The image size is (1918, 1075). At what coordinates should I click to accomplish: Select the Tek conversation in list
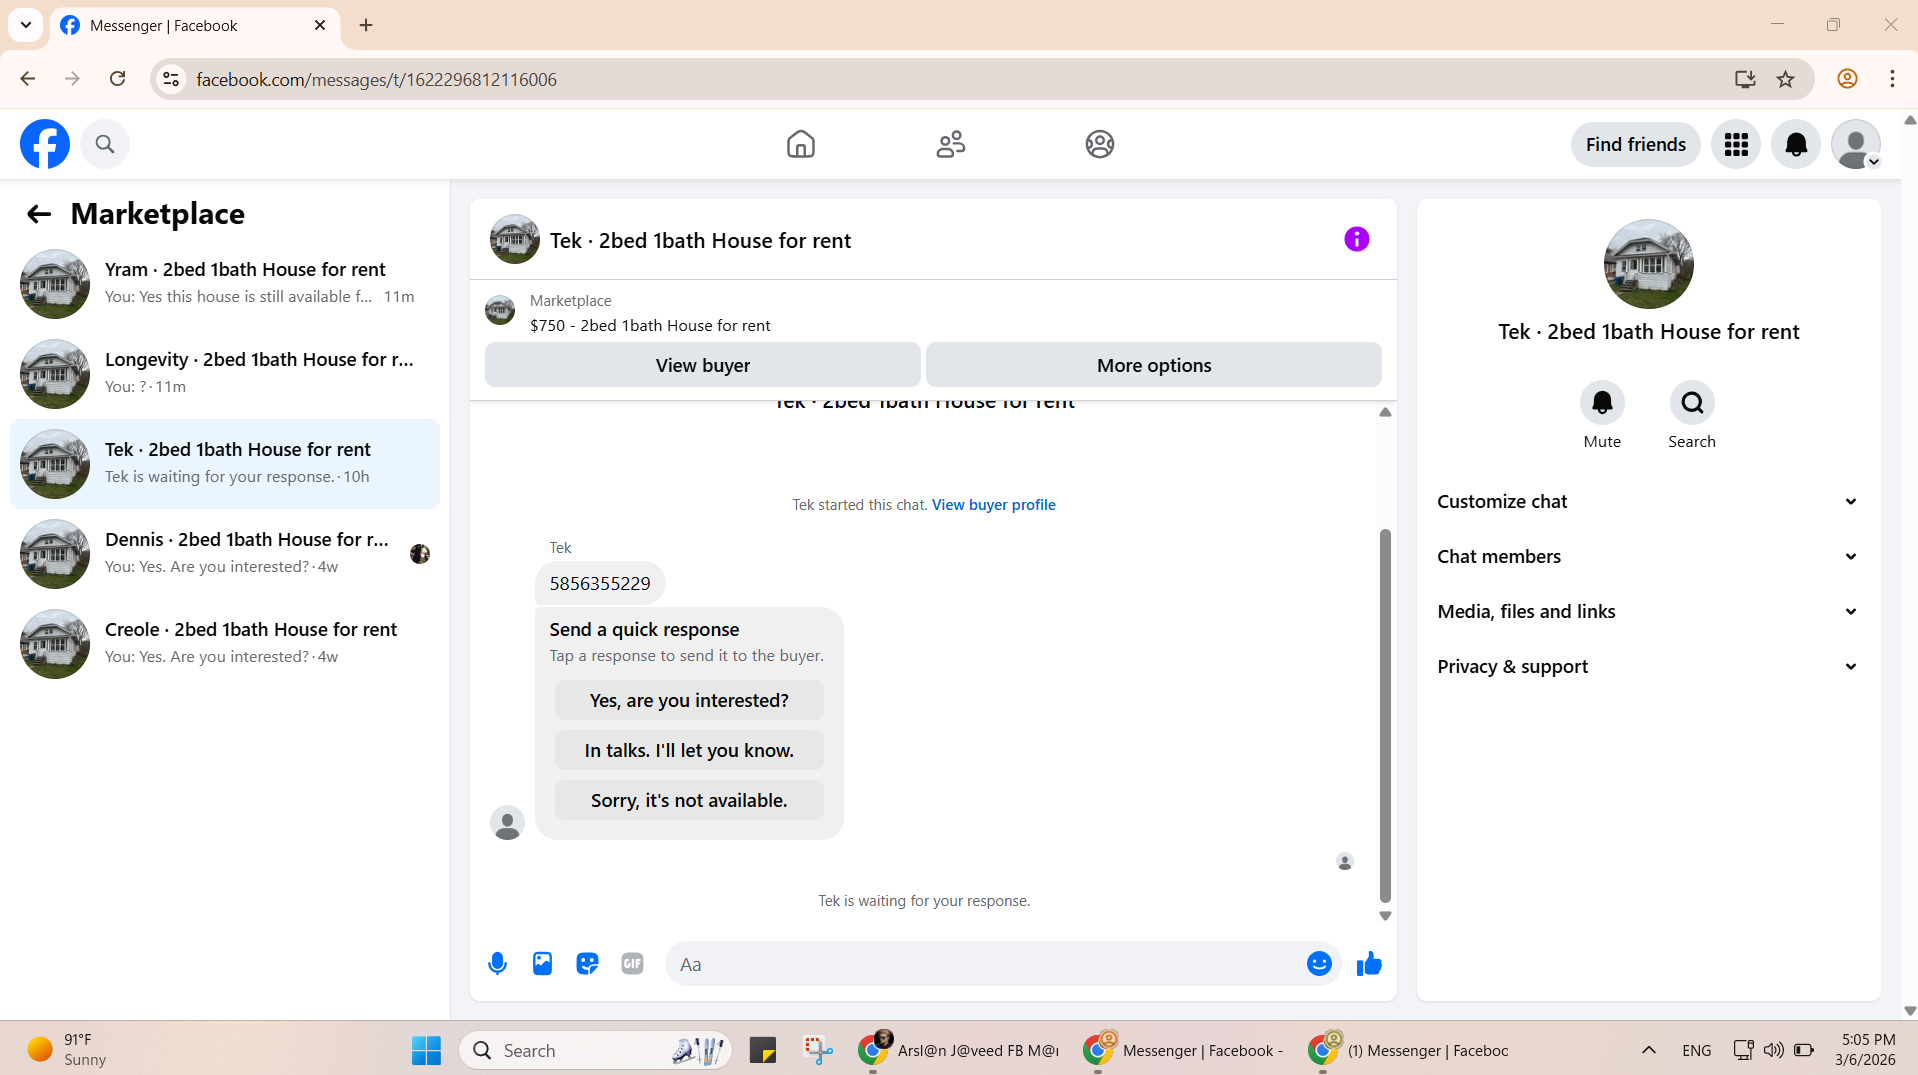click(225, 464)
